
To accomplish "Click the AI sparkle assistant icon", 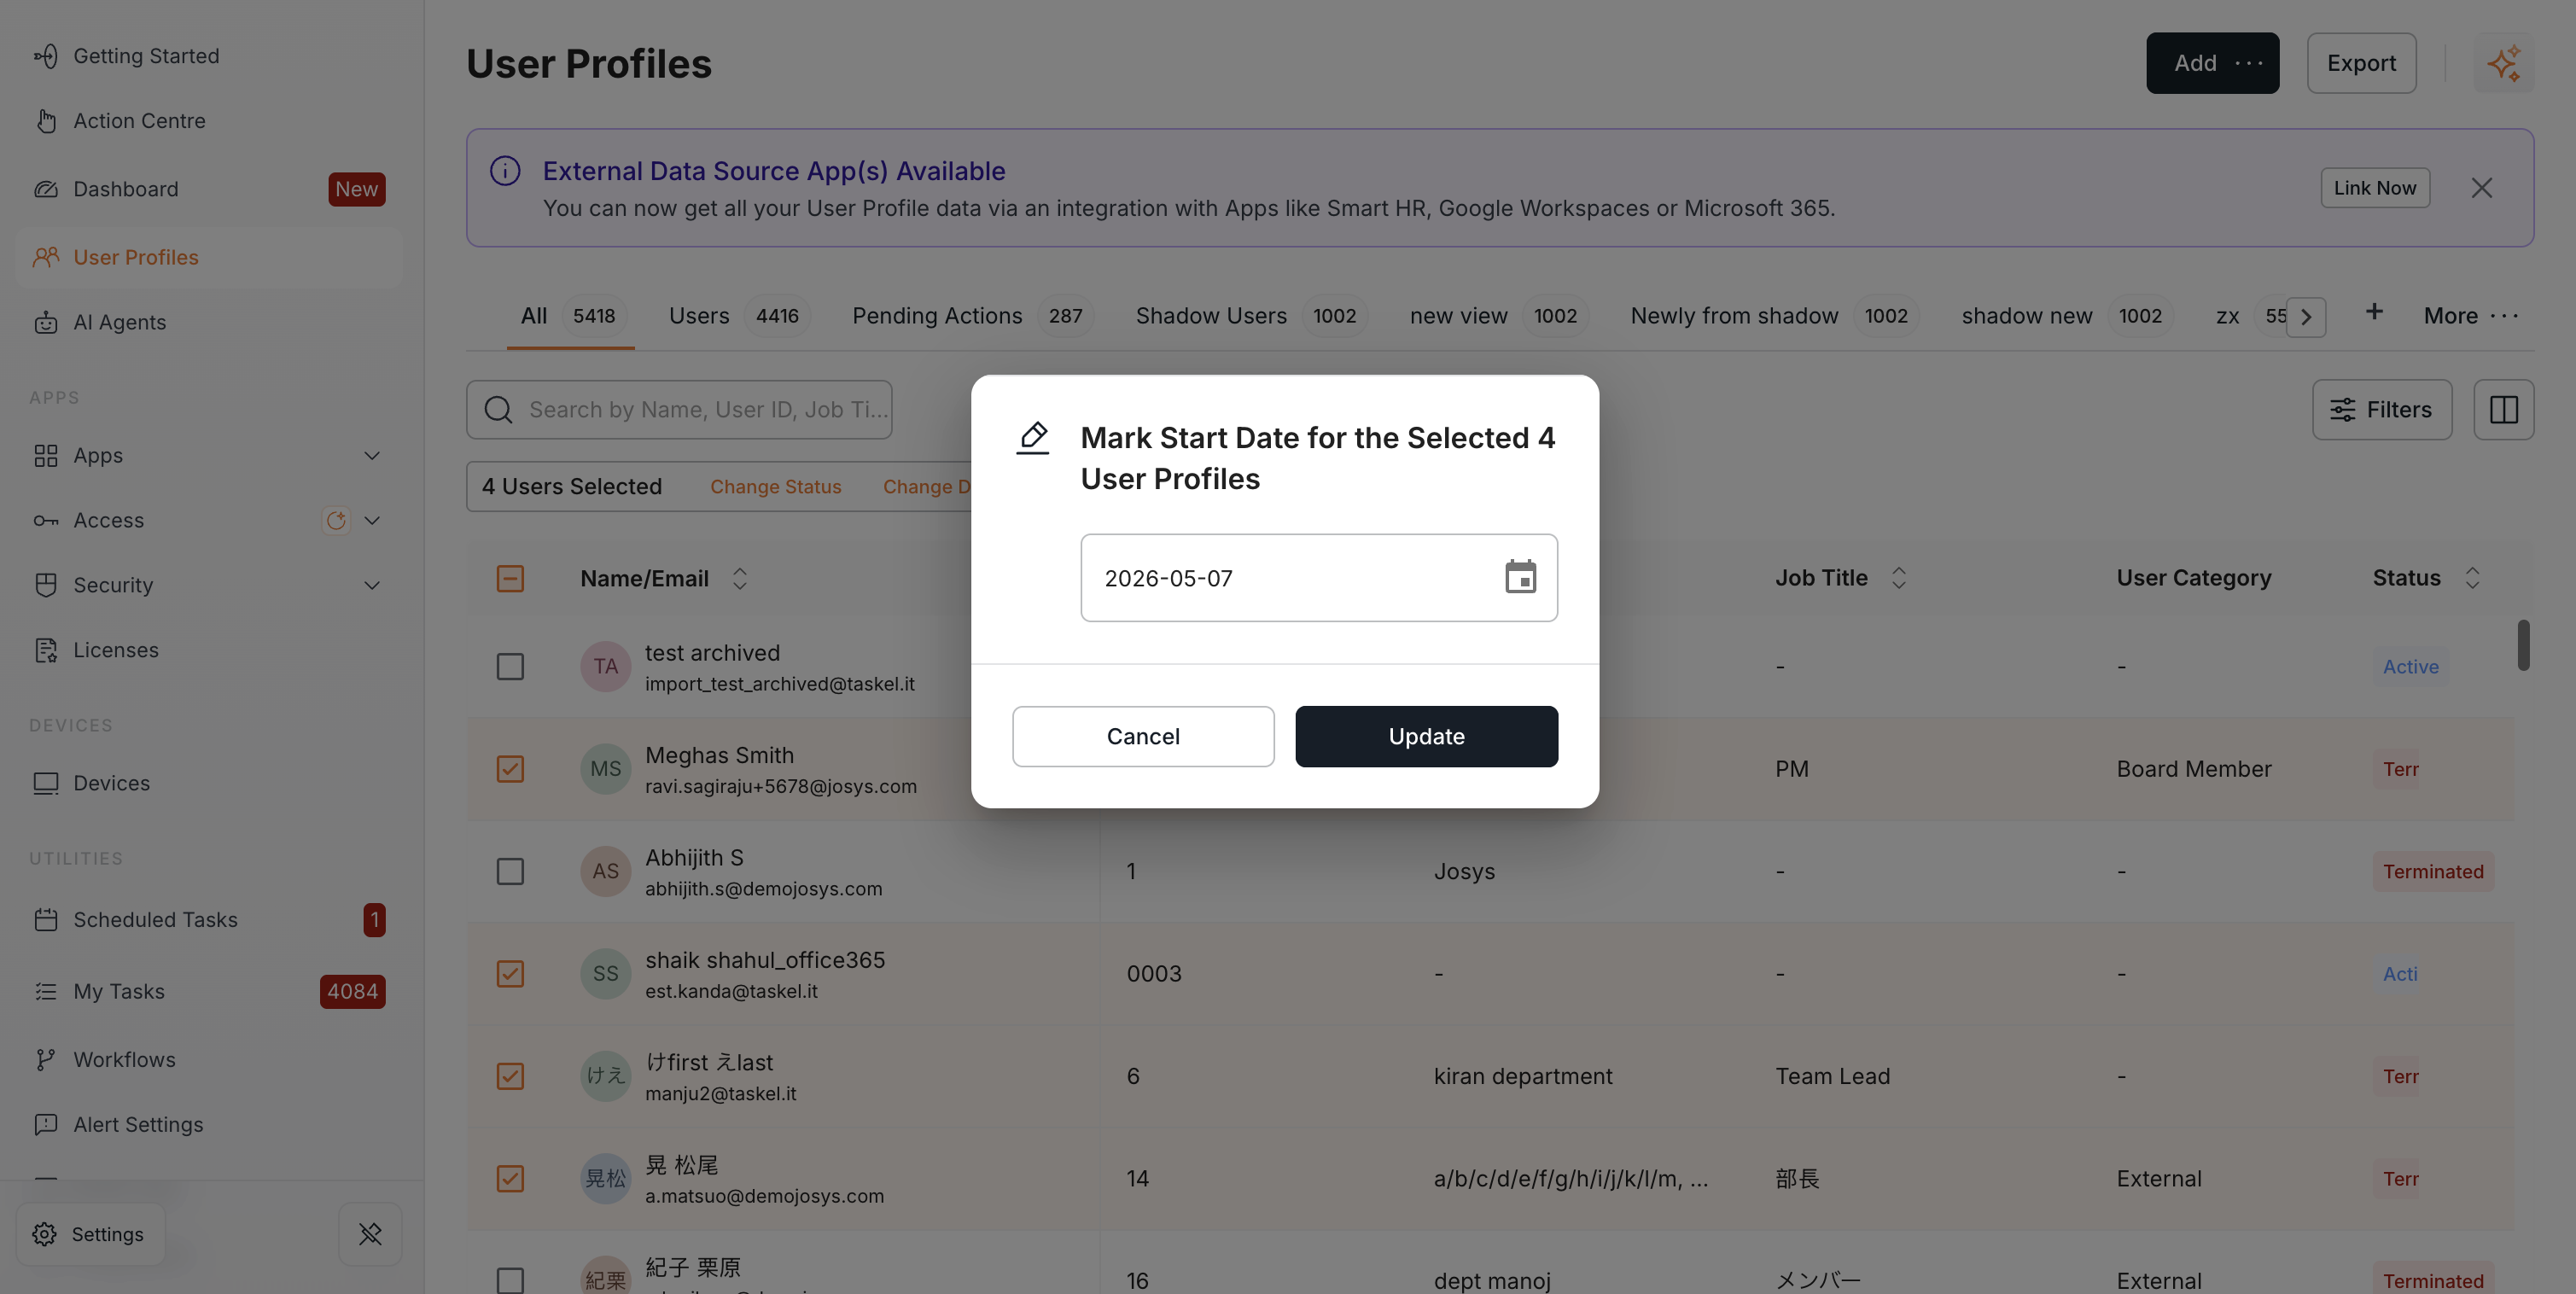I will point(2503,63).
